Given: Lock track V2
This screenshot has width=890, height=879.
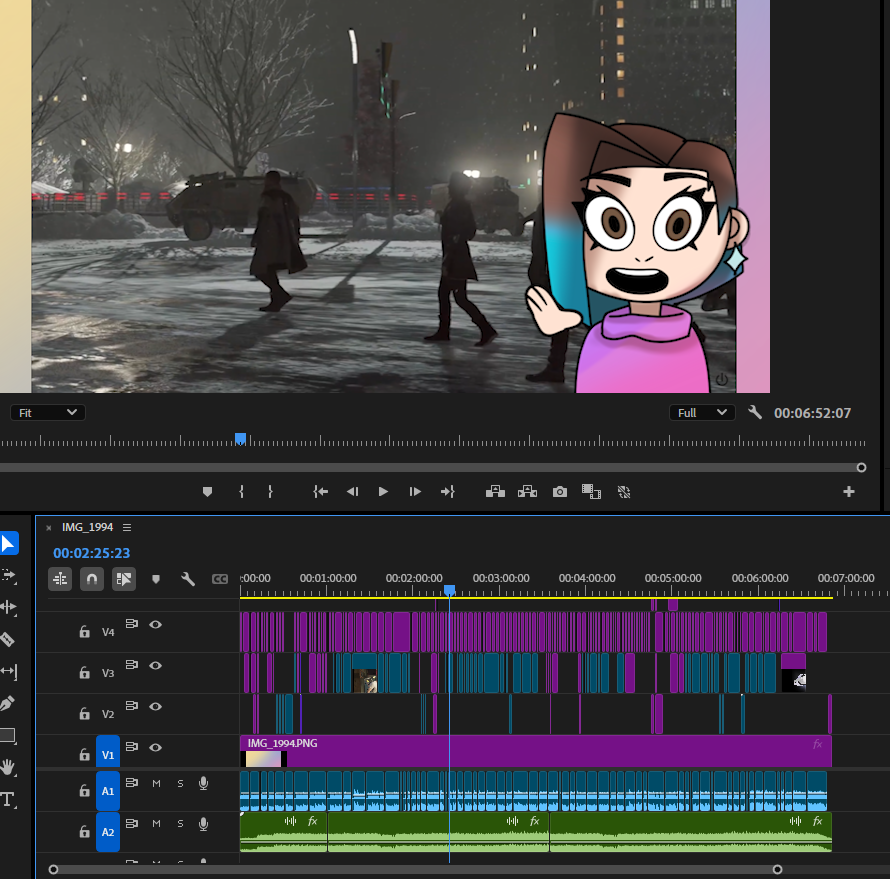Looking at the screenshot, I should tap(85, 713).
